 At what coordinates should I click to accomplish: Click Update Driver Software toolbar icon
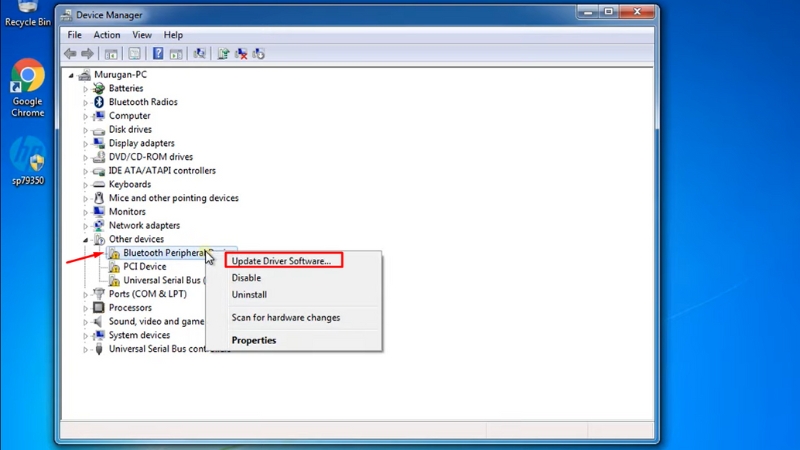coord(223,54)
